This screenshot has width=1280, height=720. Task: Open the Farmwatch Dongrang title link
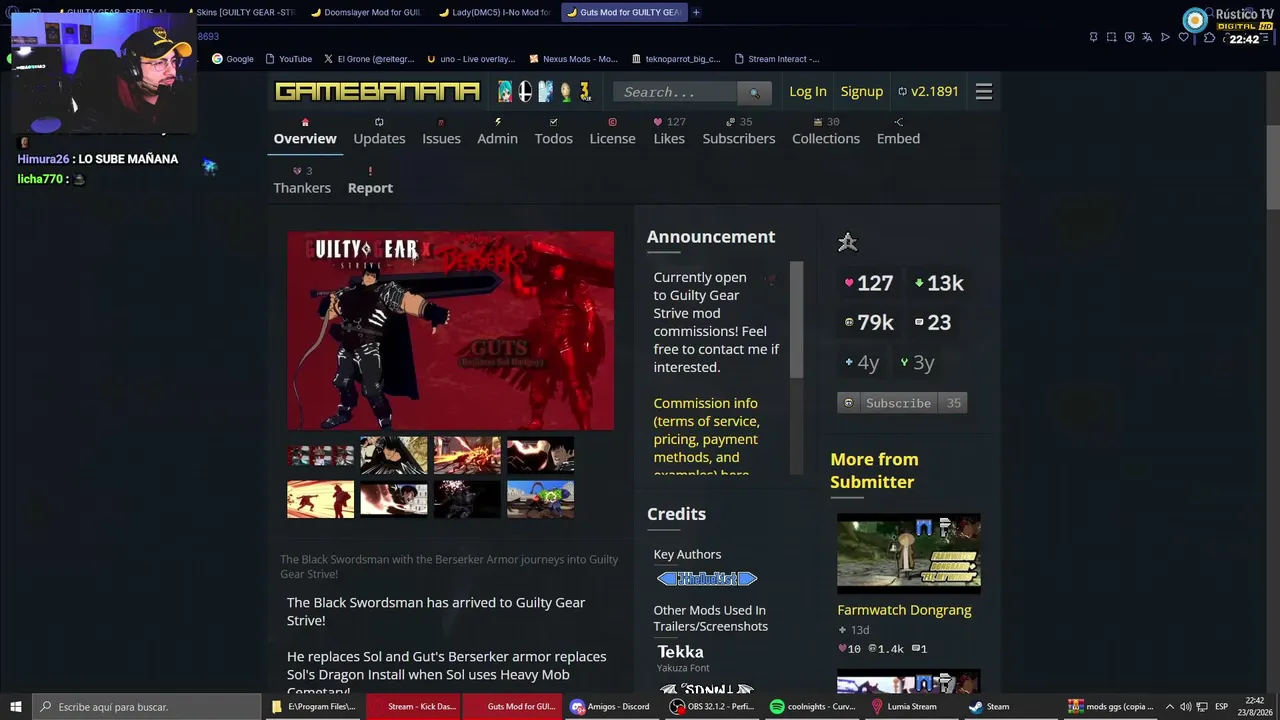click(x=904, y=610)
